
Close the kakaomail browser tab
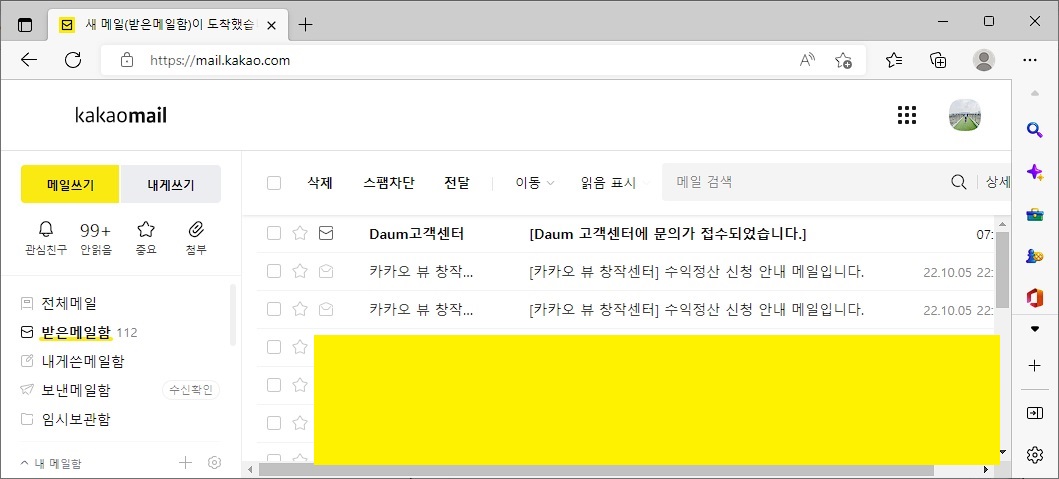click(272, 25)
